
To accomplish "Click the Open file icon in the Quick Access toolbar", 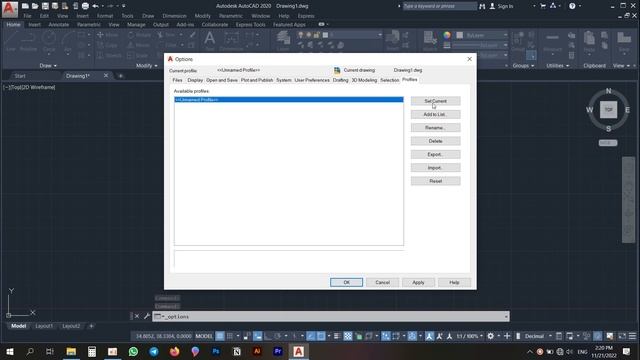I will tap(35, 6).
